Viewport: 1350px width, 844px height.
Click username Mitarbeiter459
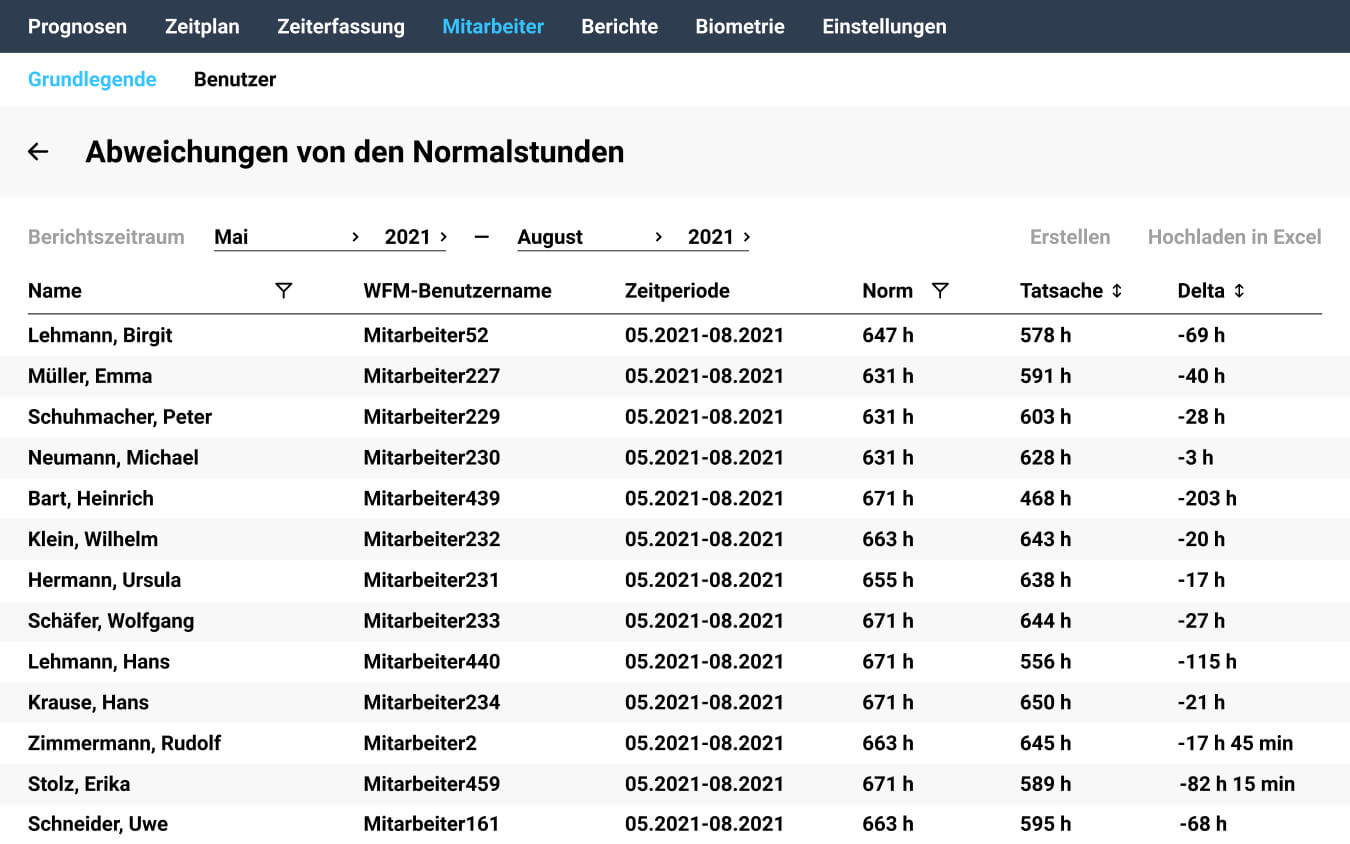[432, 784]
